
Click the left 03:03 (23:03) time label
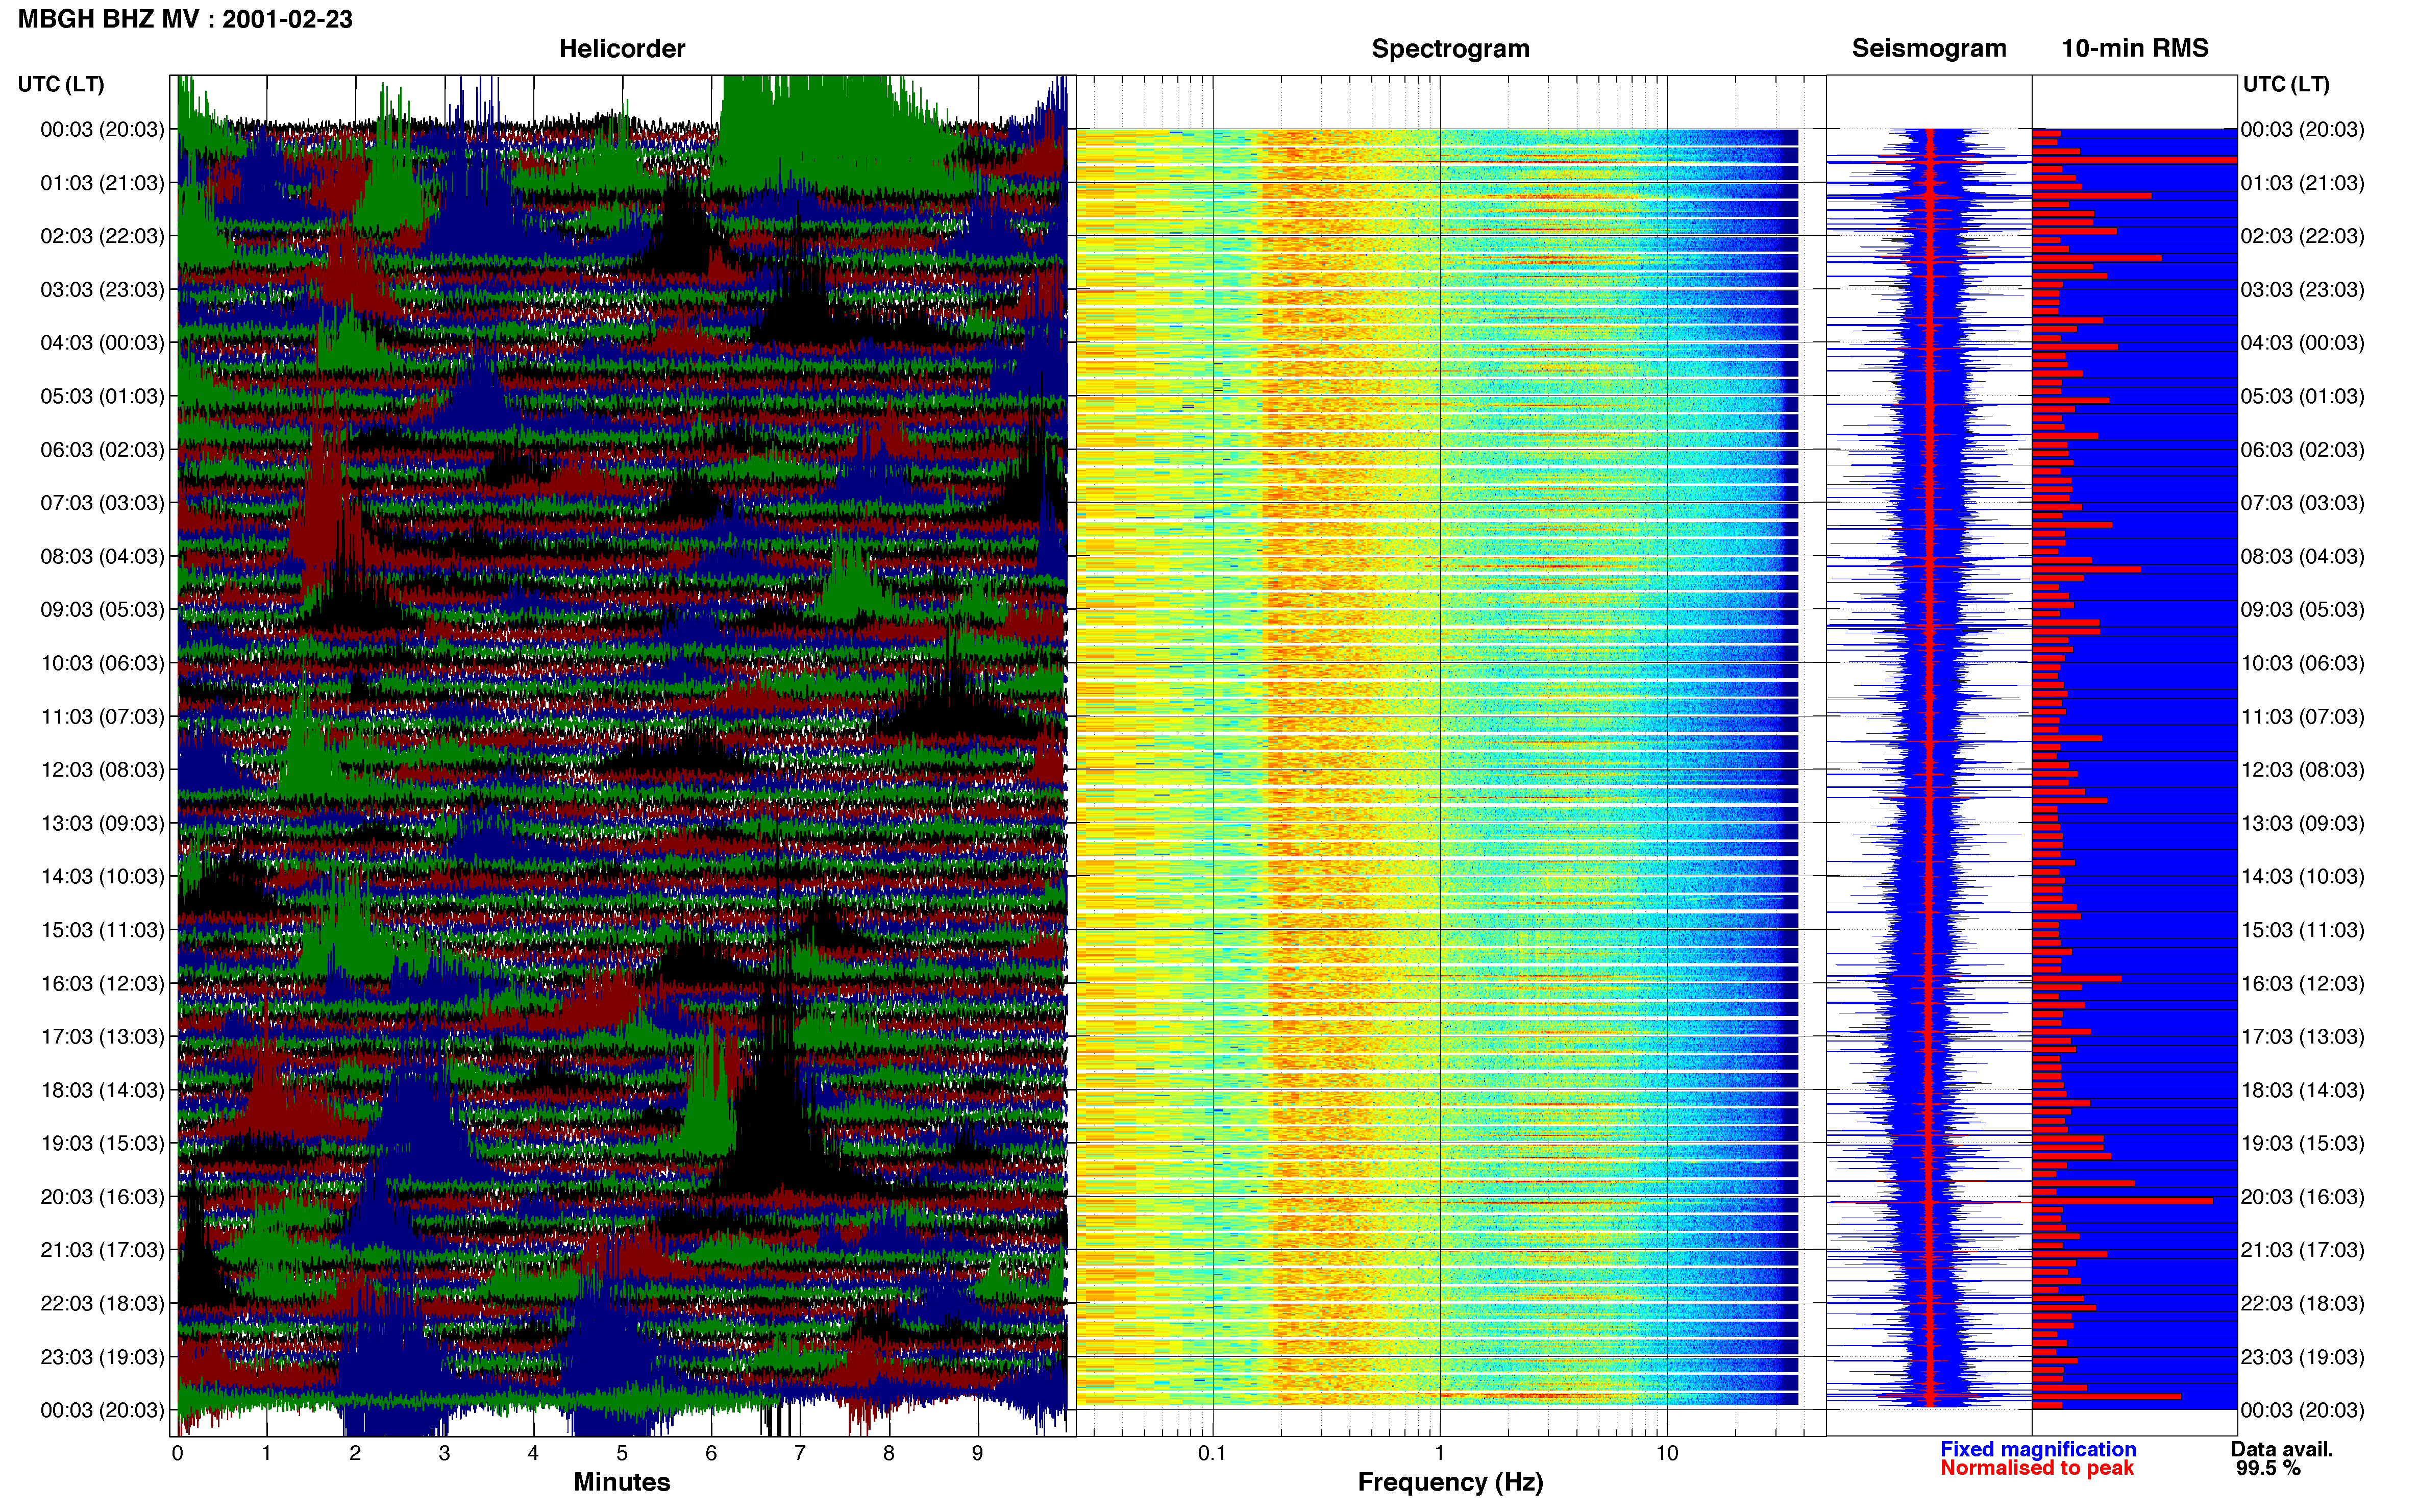pos(102,290)
